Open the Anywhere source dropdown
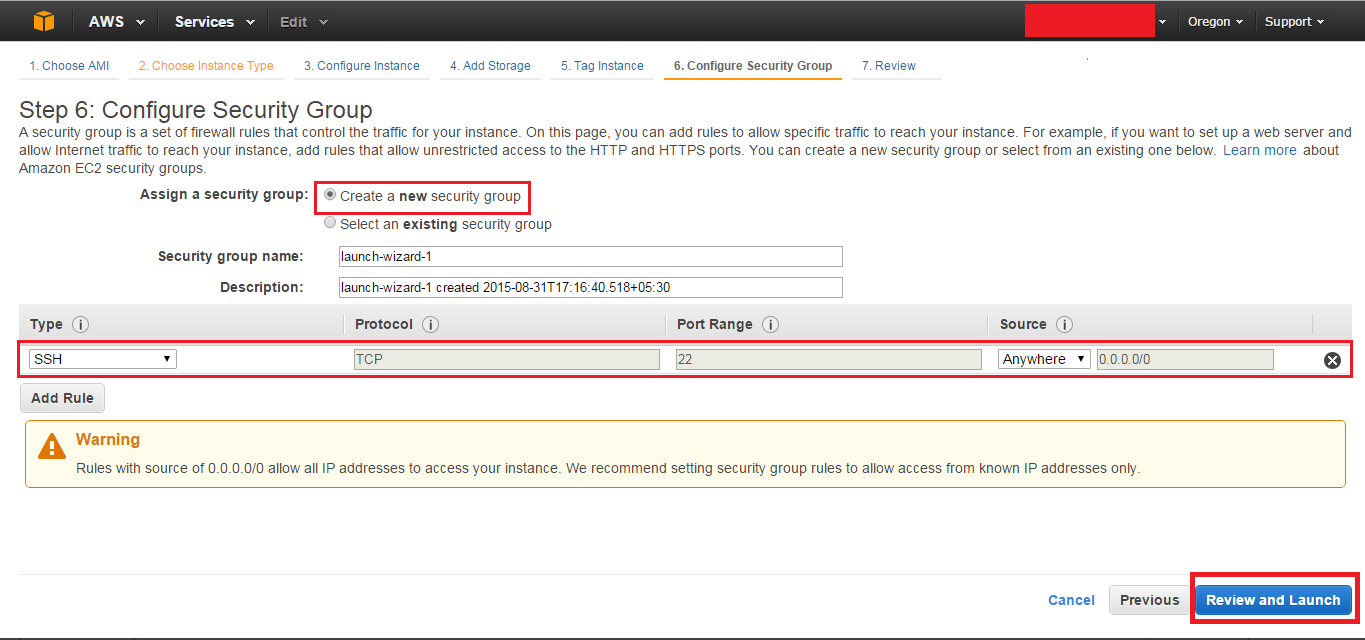The width and height of the screenshot is (1365, 640). pos(1044,359)
